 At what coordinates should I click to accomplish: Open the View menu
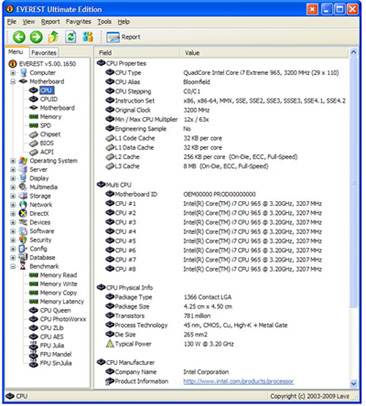28,22
